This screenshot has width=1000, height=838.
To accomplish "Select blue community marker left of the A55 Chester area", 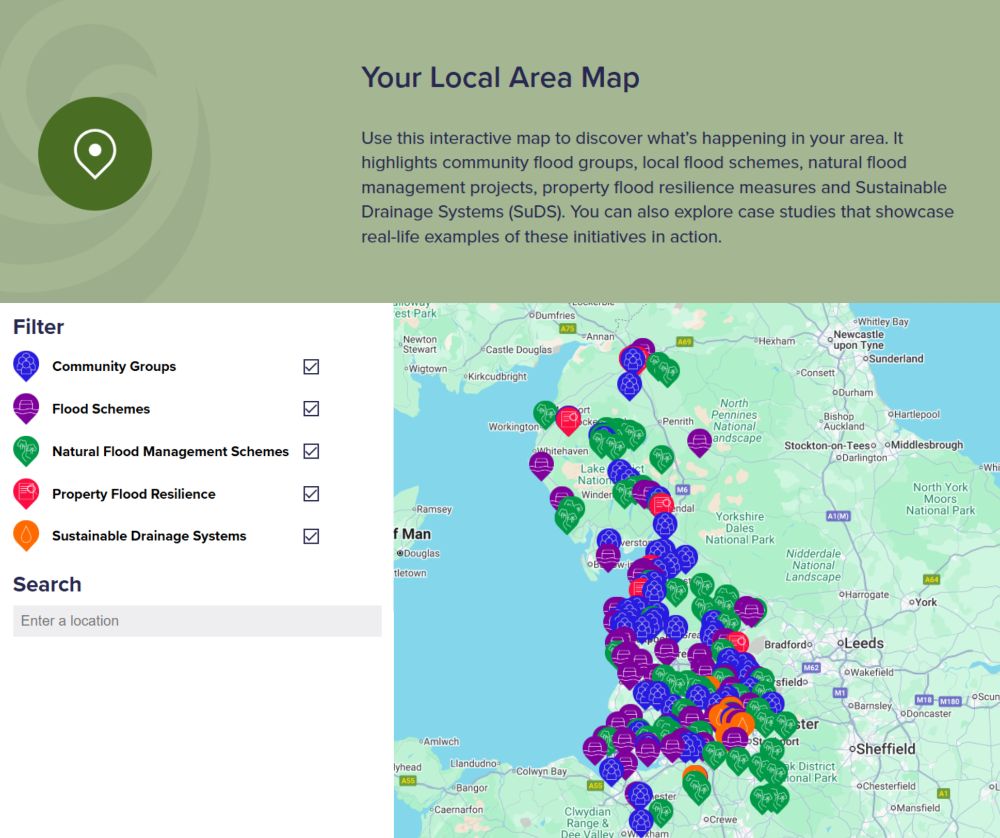I will point(611,771).
